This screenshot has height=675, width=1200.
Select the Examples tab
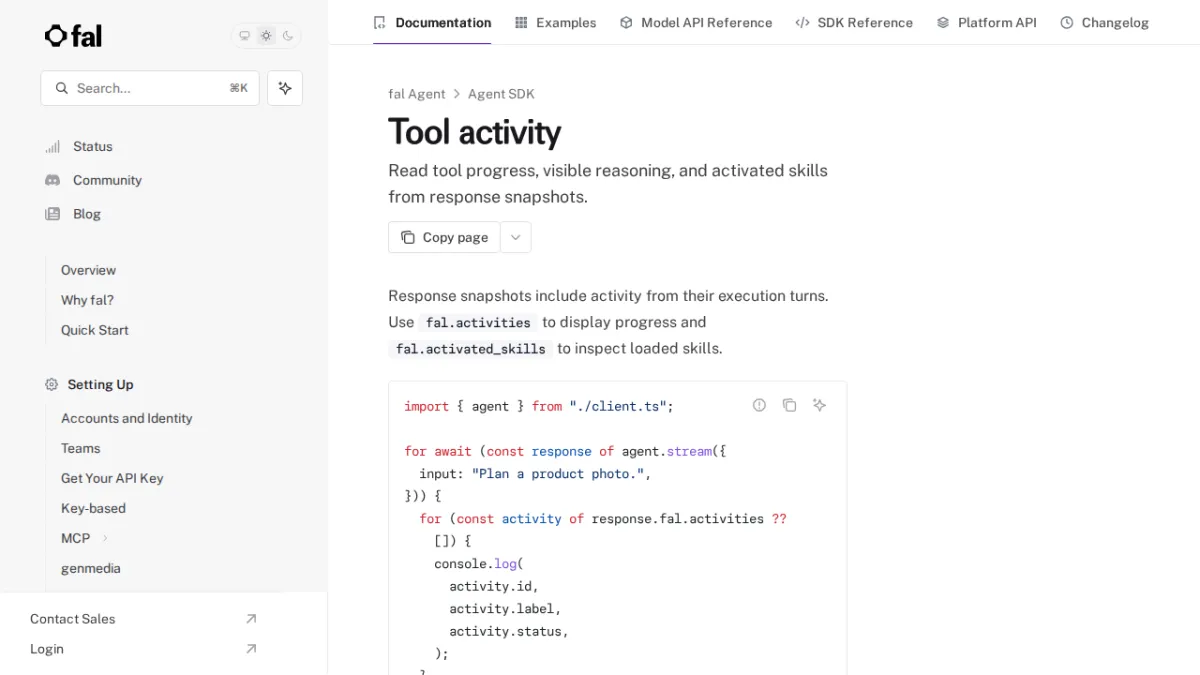pos(555,22)
